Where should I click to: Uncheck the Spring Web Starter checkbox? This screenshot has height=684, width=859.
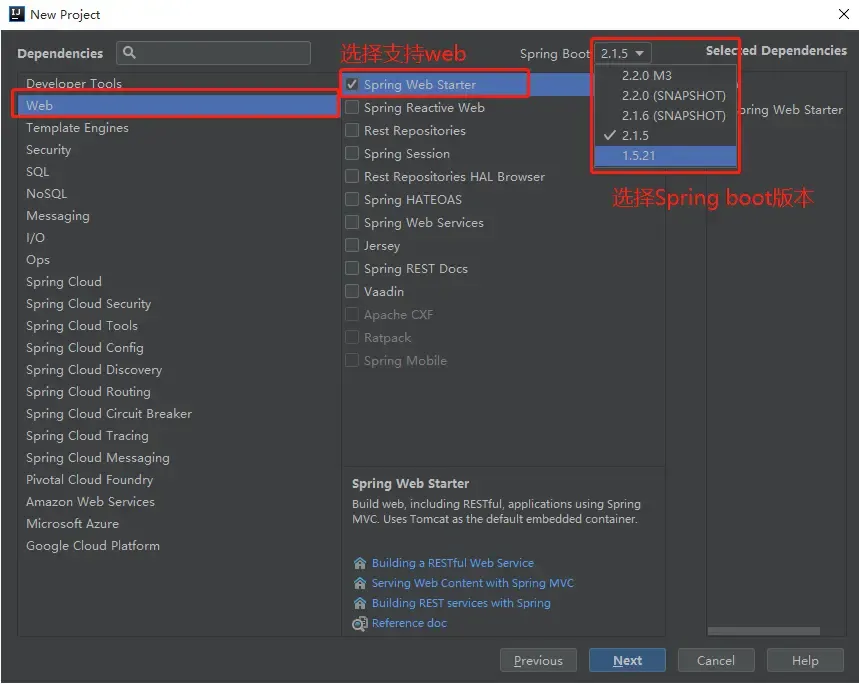[352, 85]
